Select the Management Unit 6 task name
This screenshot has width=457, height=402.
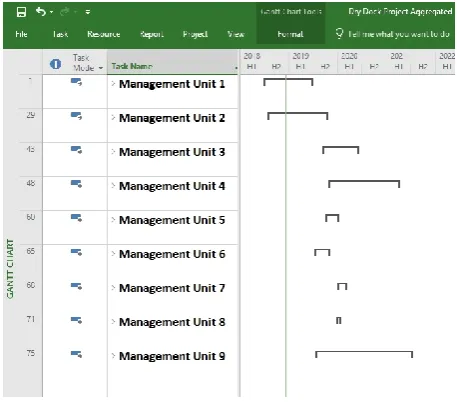point(172,254)
